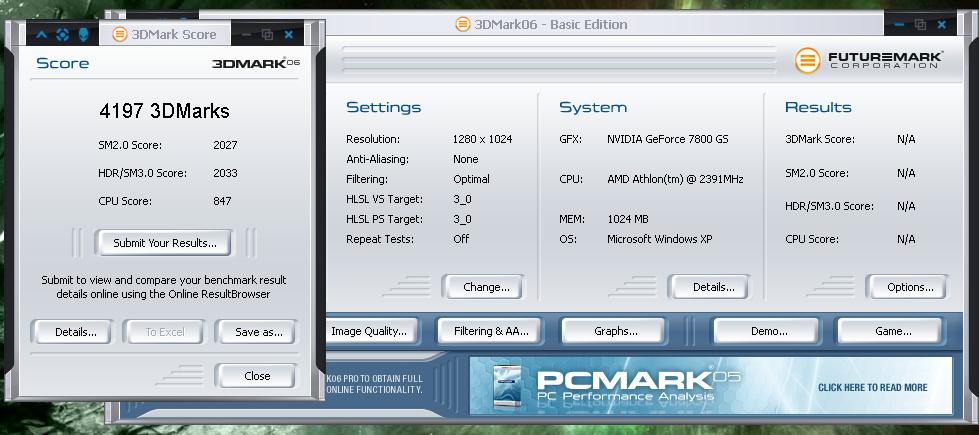Minimize the 3DMark06 main window
Screen dimensions: 979x435
click(899, 25)
